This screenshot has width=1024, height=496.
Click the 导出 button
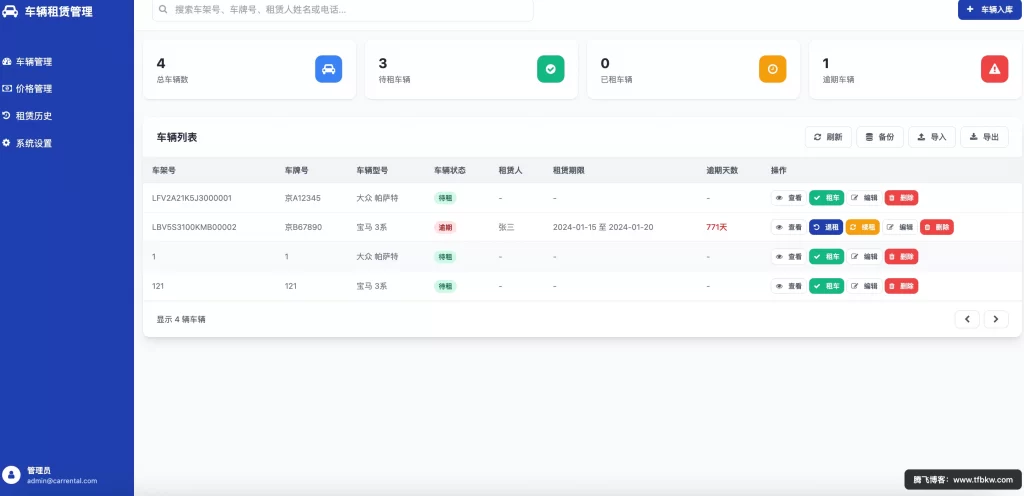[x=984, y=137]
